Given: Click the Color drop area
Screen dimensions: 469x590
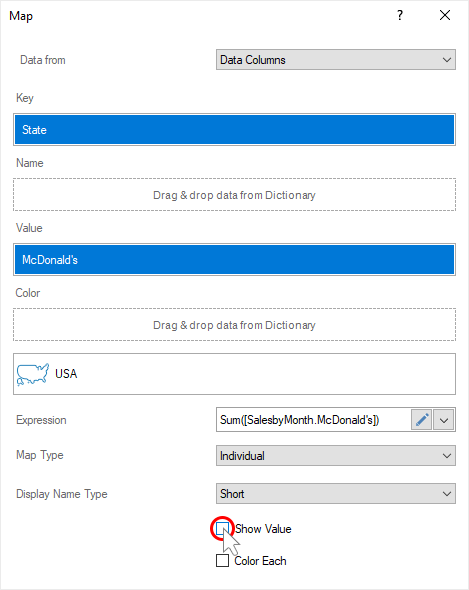Looking at the screenshot, I should (x=234, y=325).
